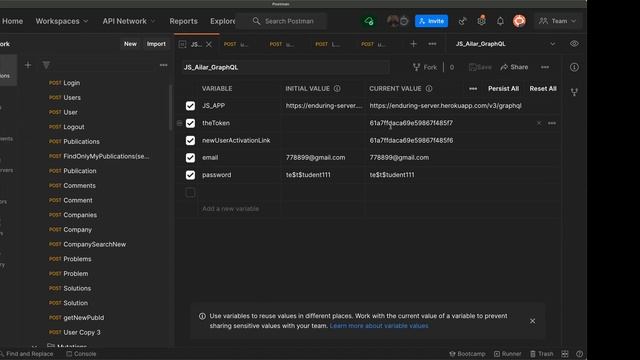Expand the API Network dropdown
The image size is (640, 360).
[x=129, y=21]
